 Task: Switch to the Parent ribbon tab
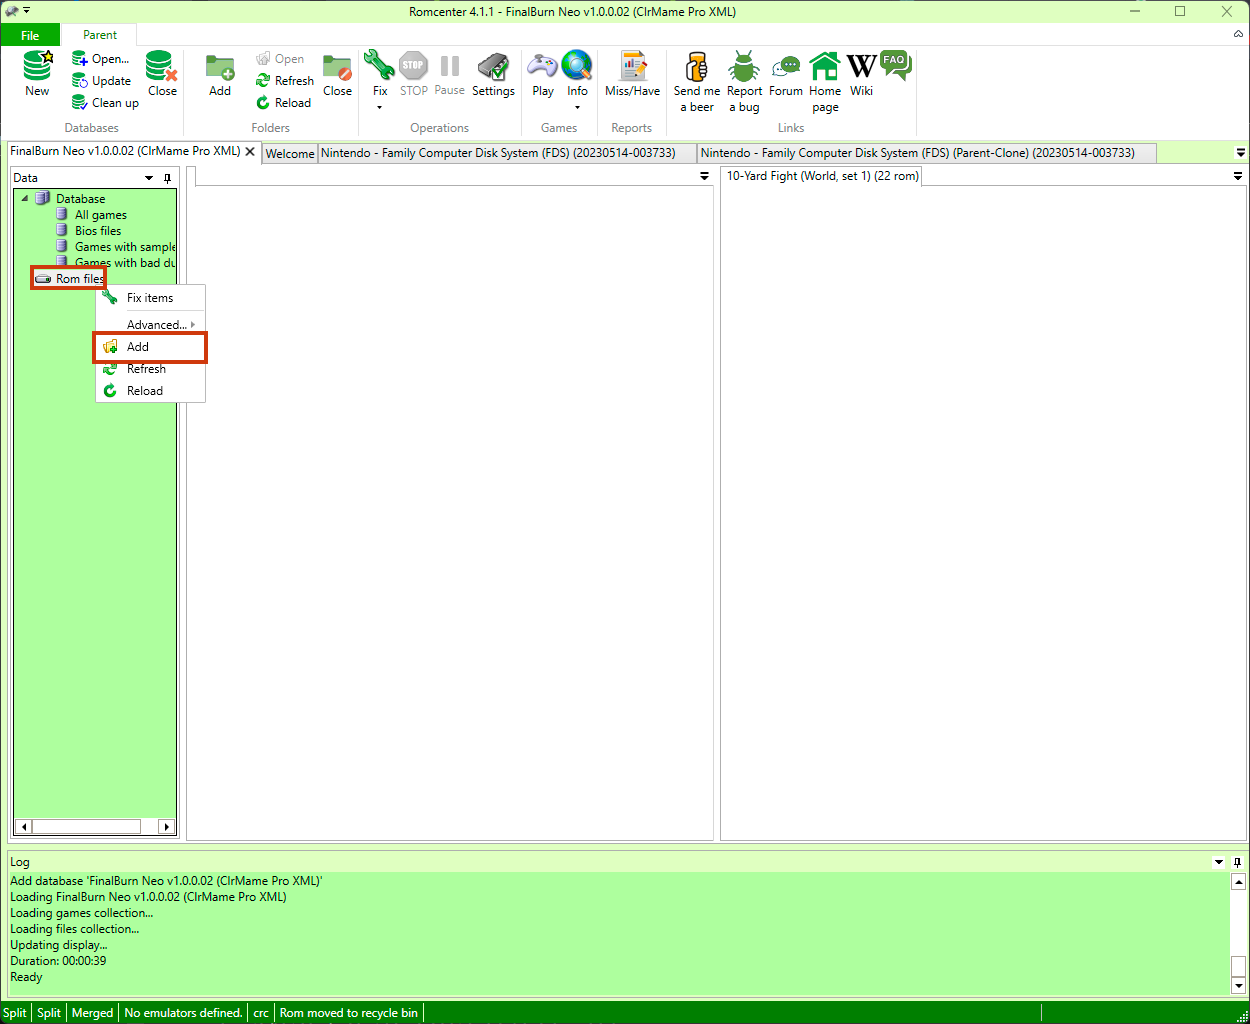tap(99, 33)
